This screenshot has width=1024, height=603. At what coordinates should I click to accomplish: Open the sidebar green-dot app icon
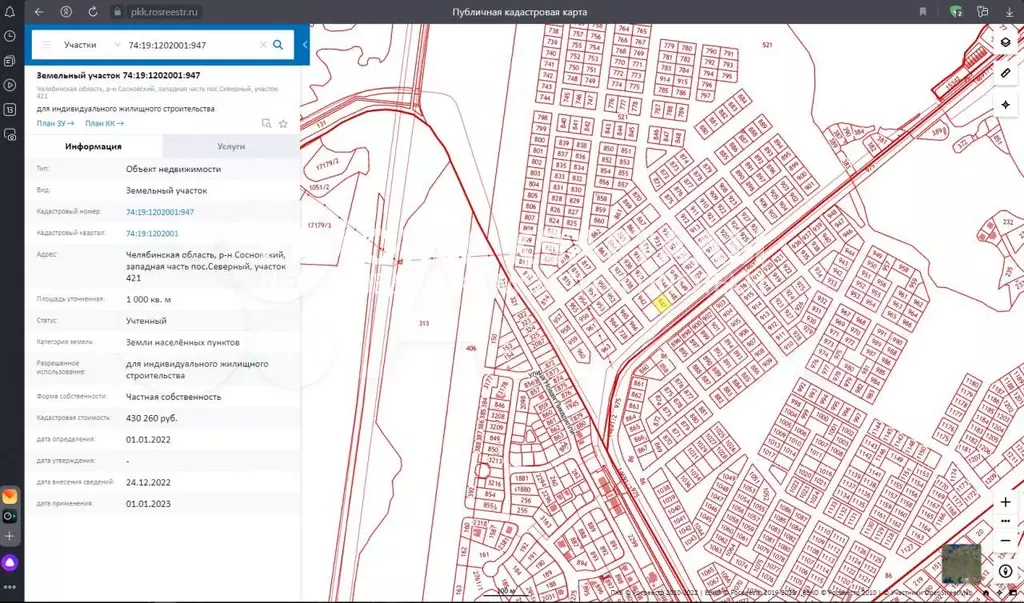pyautogui.click(x=10, y=516)
